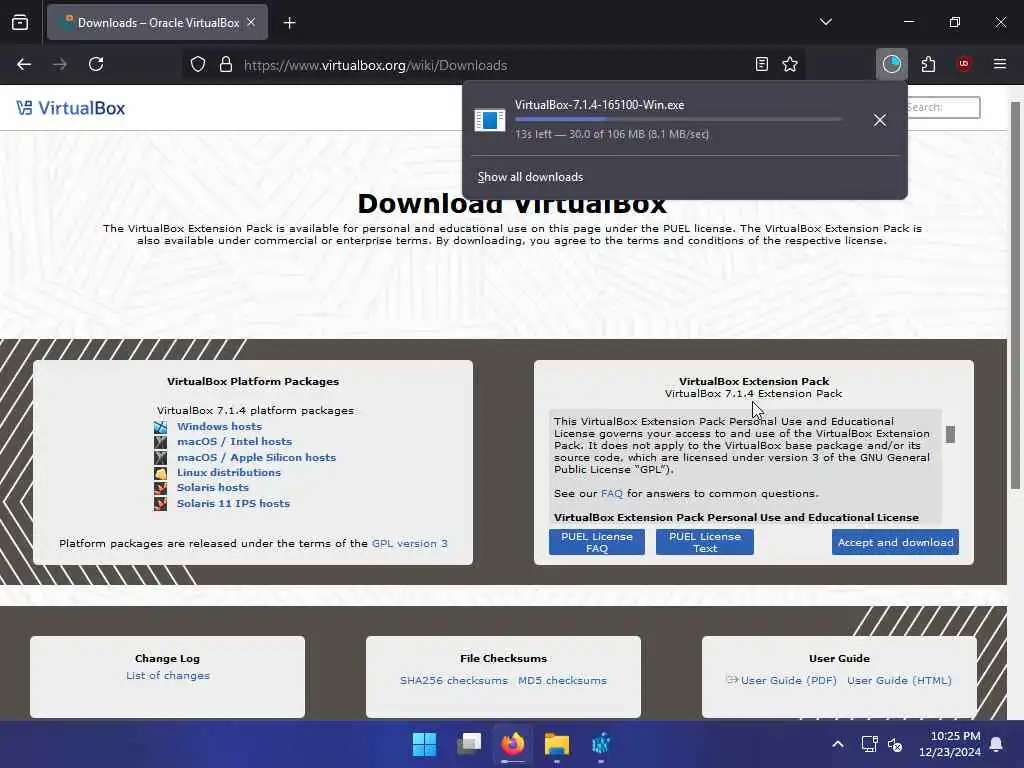Reload the current page

click(x=96, y=64)
